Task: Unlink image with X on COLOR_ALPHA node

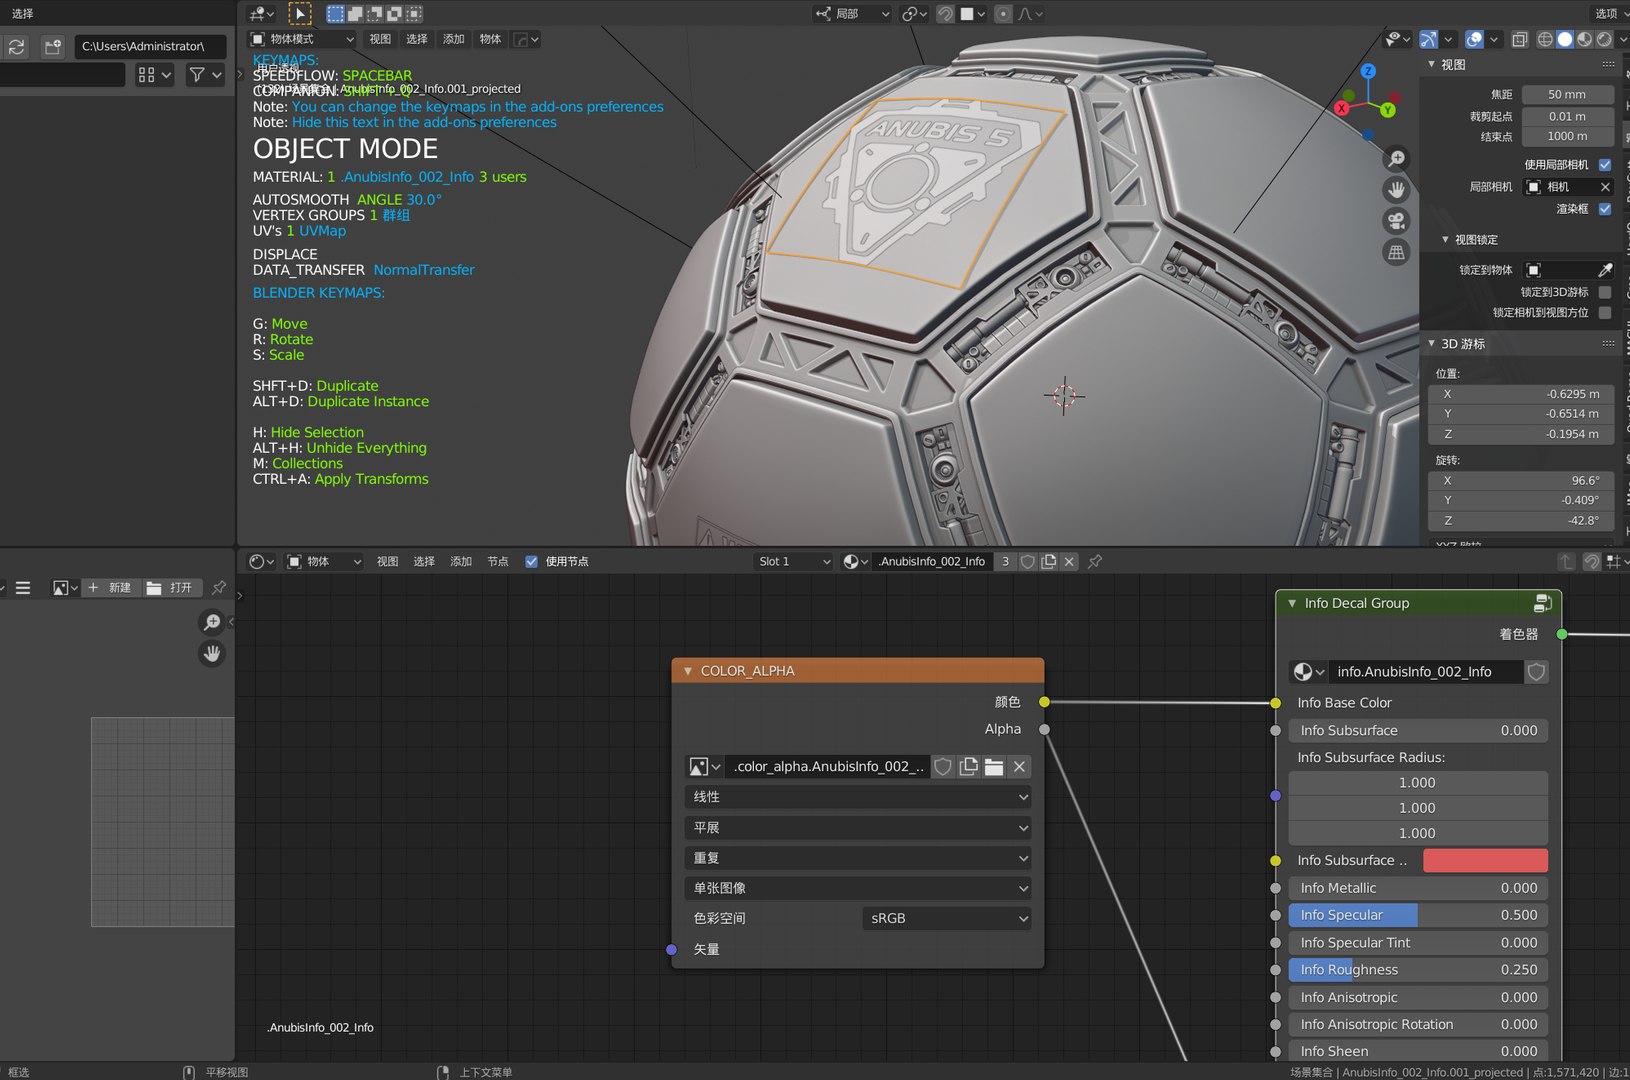Action: [1019, 767]
